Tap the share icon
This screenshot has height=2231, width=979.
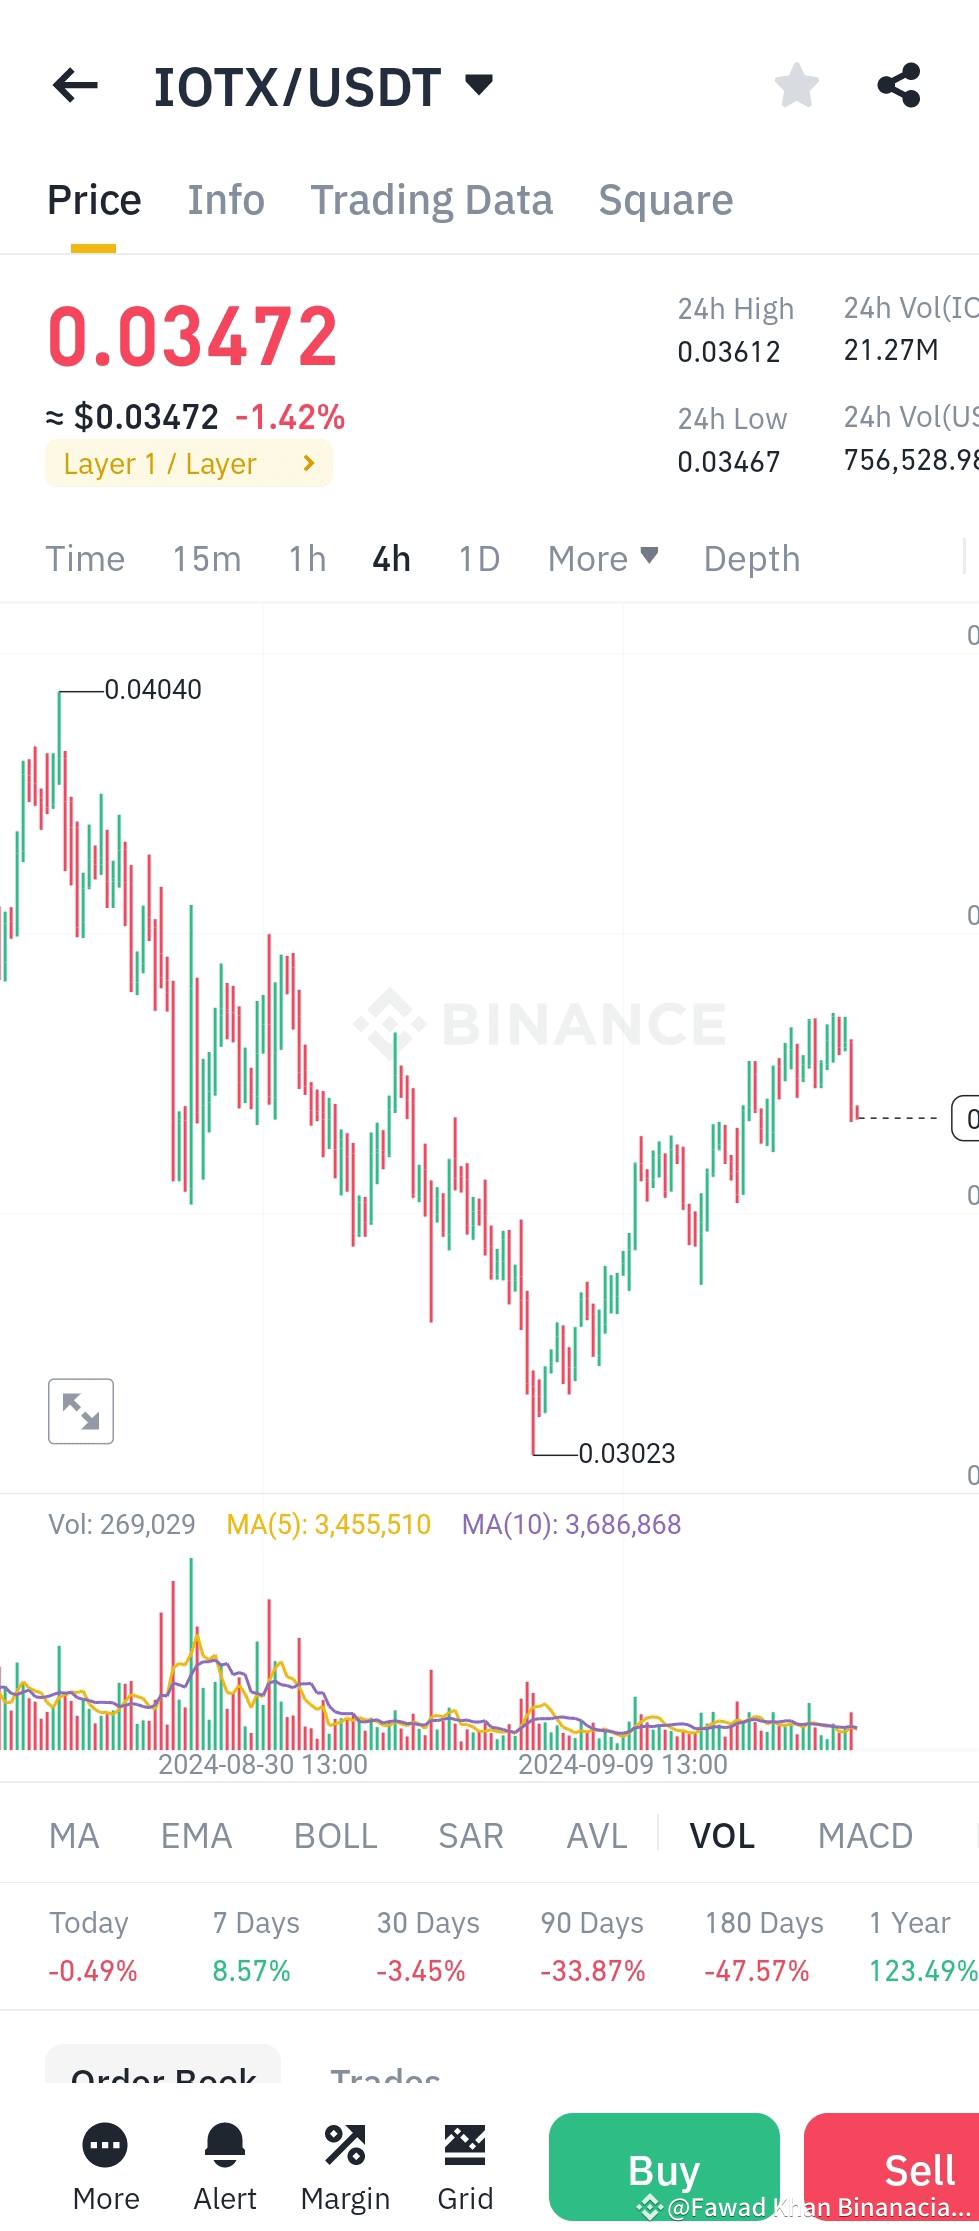click(x=899, y=85)
